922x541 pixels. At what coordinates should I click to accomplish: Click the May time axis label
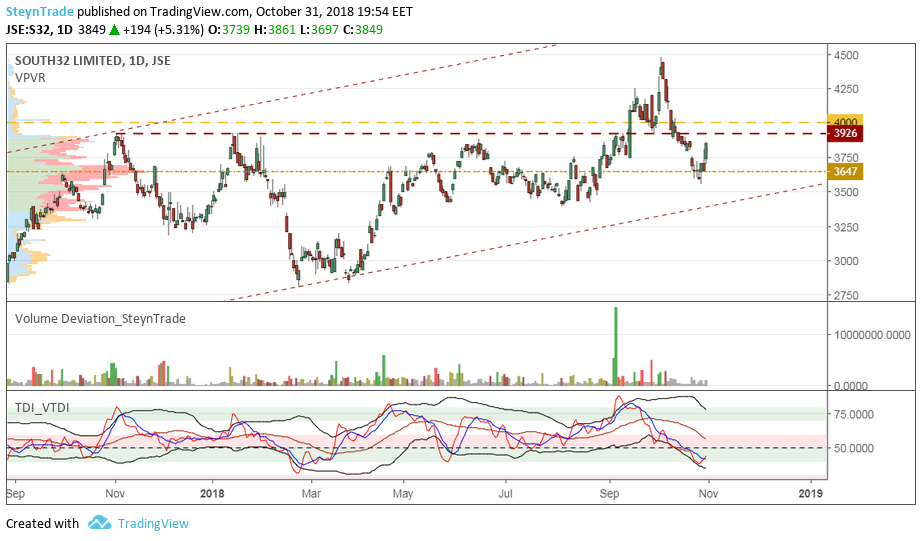pos(403,493)
